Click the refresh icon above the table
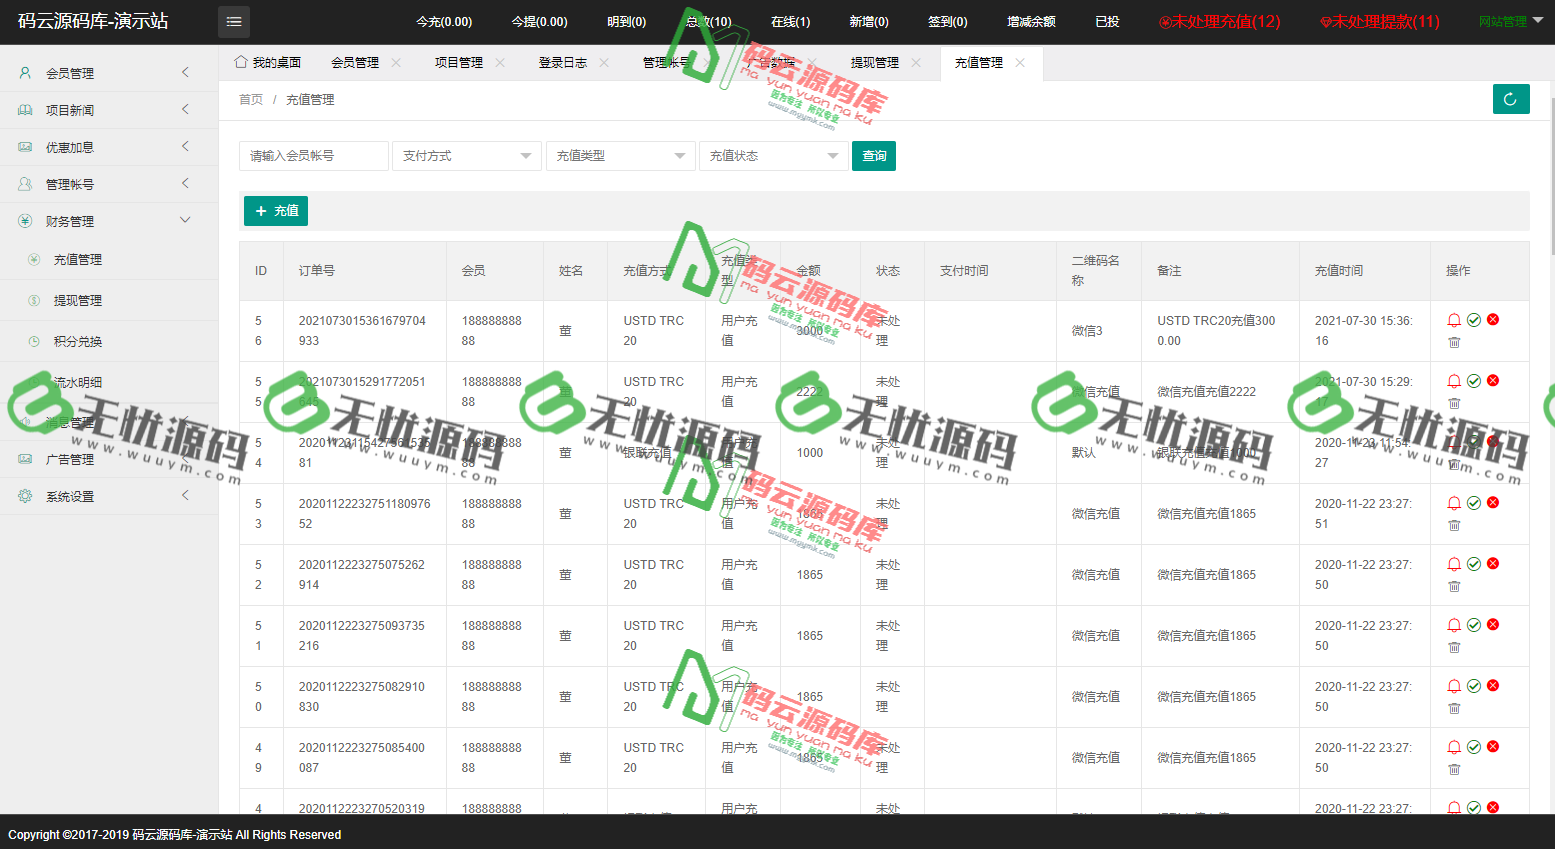 1511,99
